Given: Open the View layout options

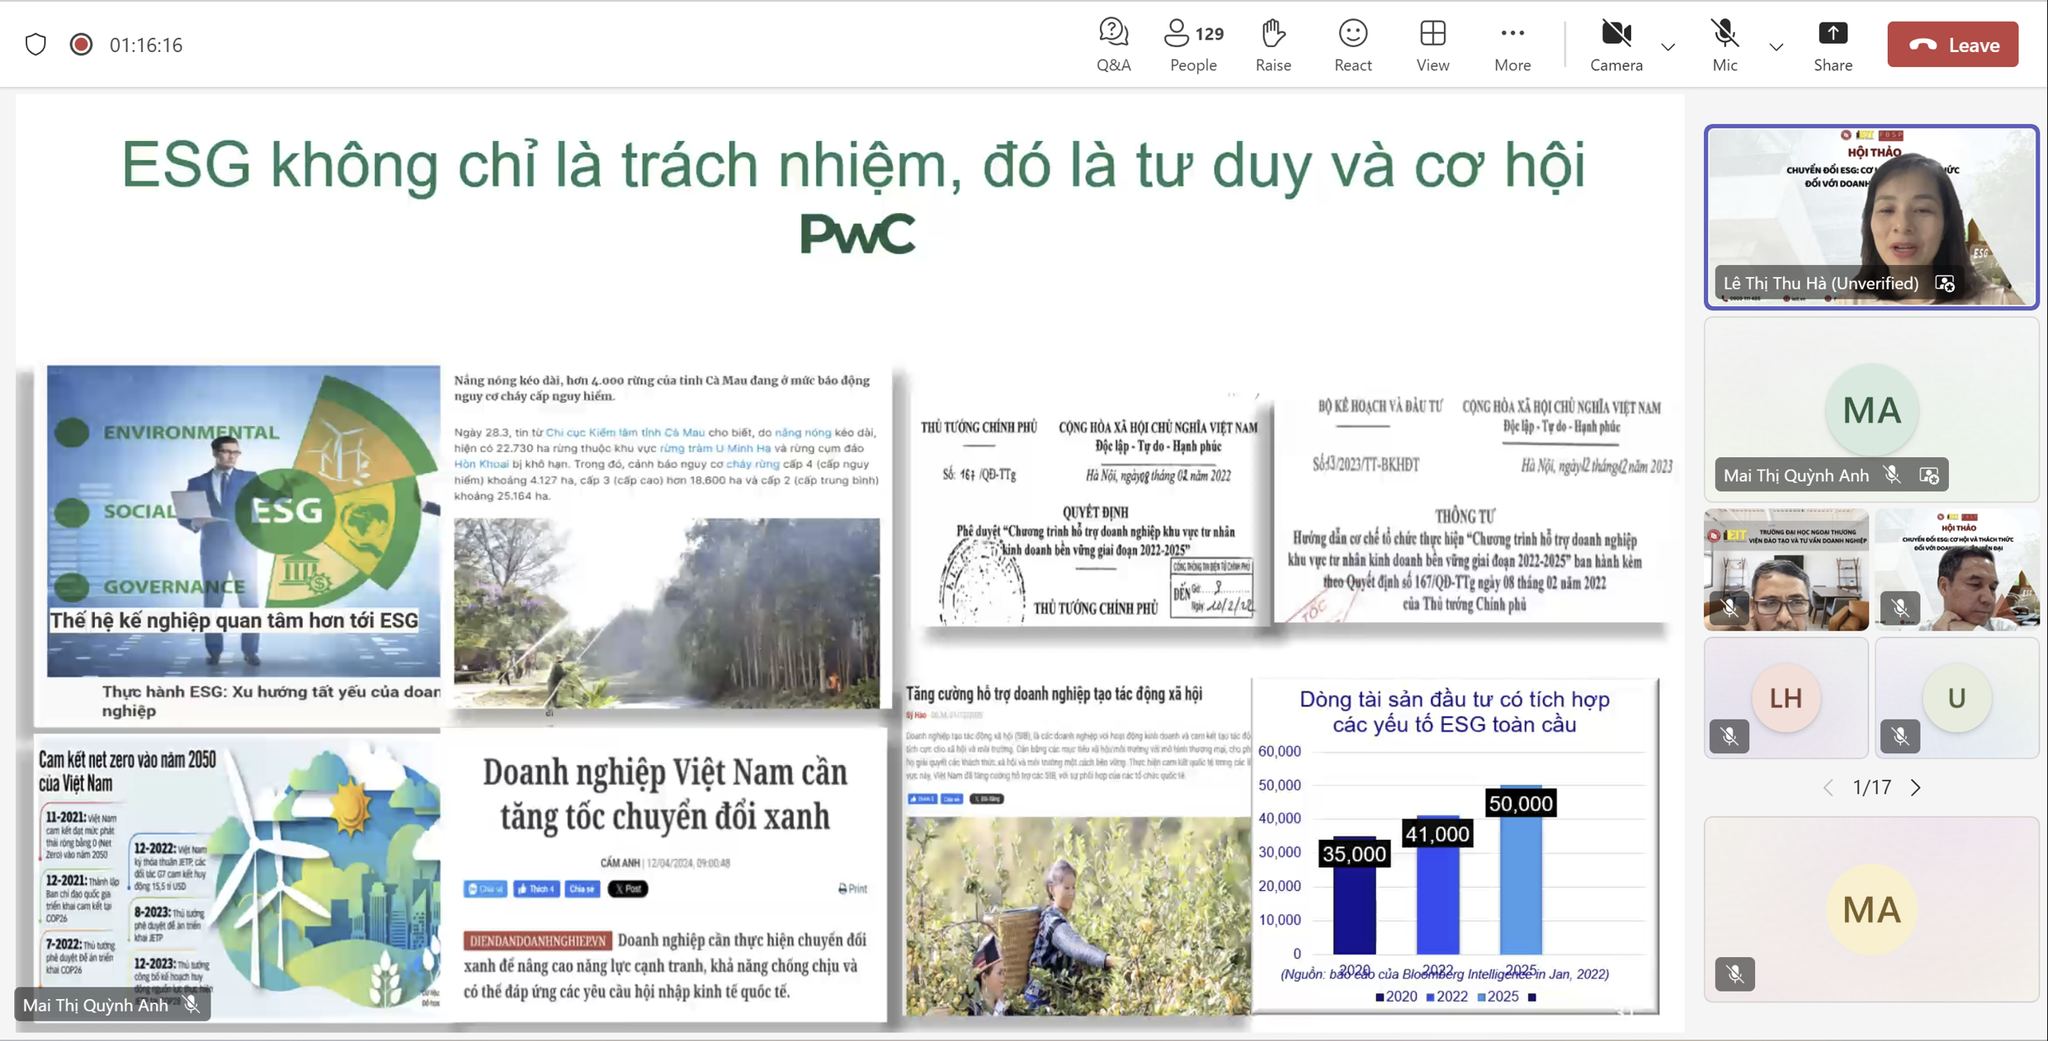Looking at the screenshot, I should click(x=1432, y=45).
